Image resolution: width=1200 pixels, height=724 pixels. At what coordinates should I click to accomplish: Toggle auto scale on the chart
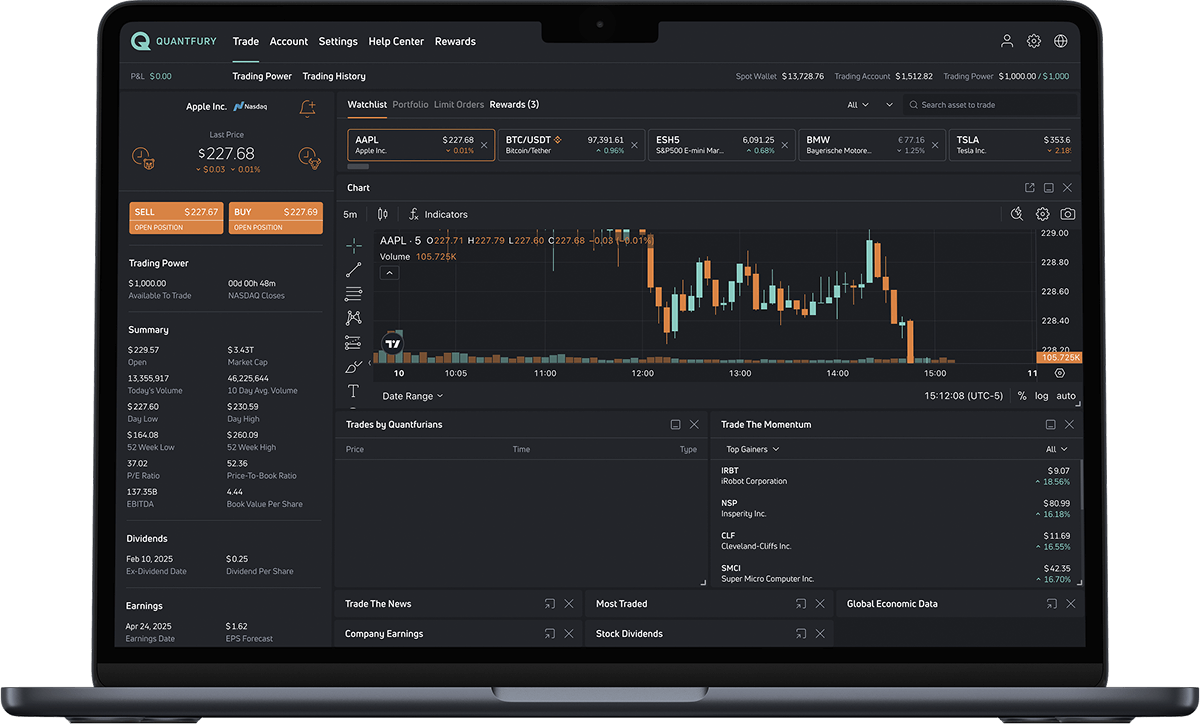1066,396
